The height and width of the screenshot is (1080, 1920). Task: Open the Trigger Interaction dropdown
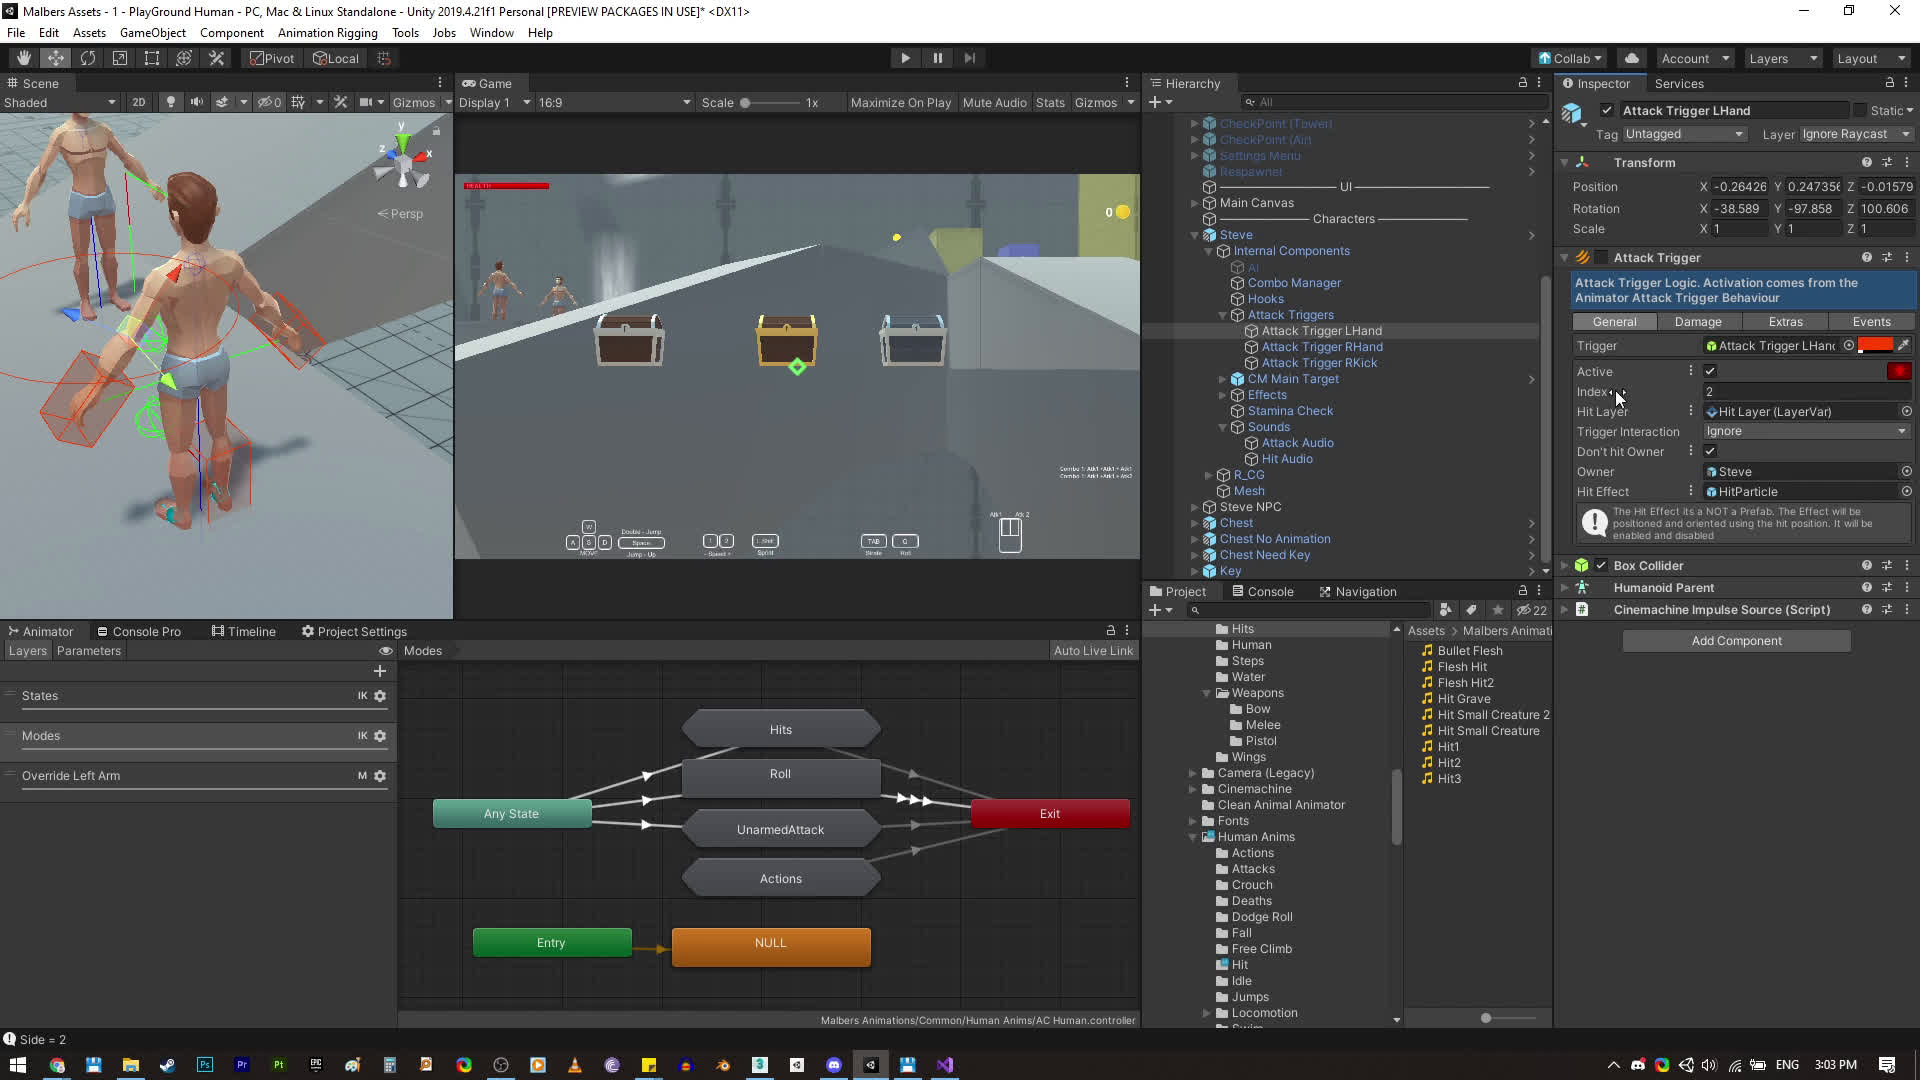[x=1805, y=431]
